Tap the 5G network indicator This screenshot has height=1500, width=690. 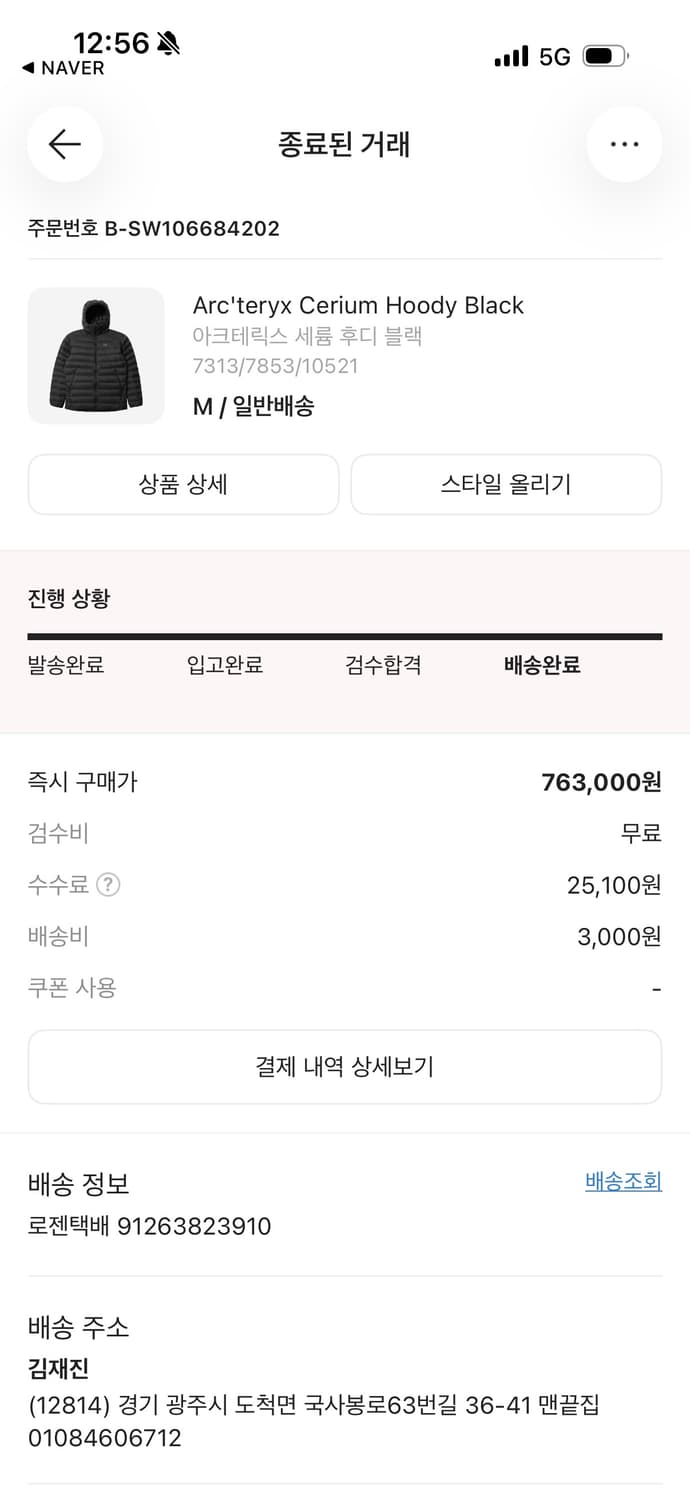[x=555, y=57]
